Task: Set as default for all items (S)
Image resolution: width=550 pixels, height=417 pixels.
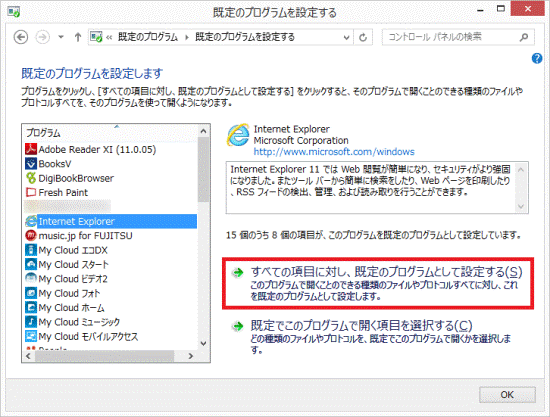Action: (378, 283)
